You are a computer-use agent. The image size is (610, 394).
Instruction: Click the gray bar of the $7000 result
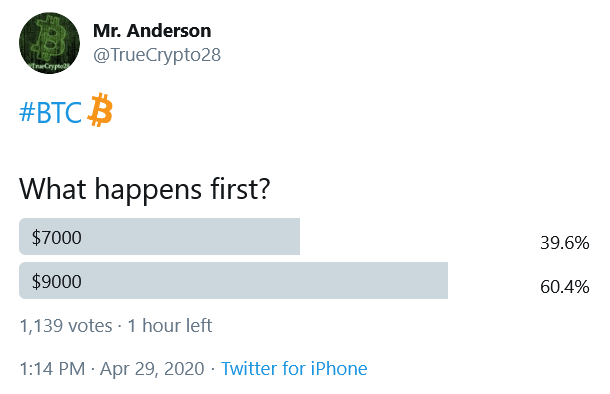point(160,236)
